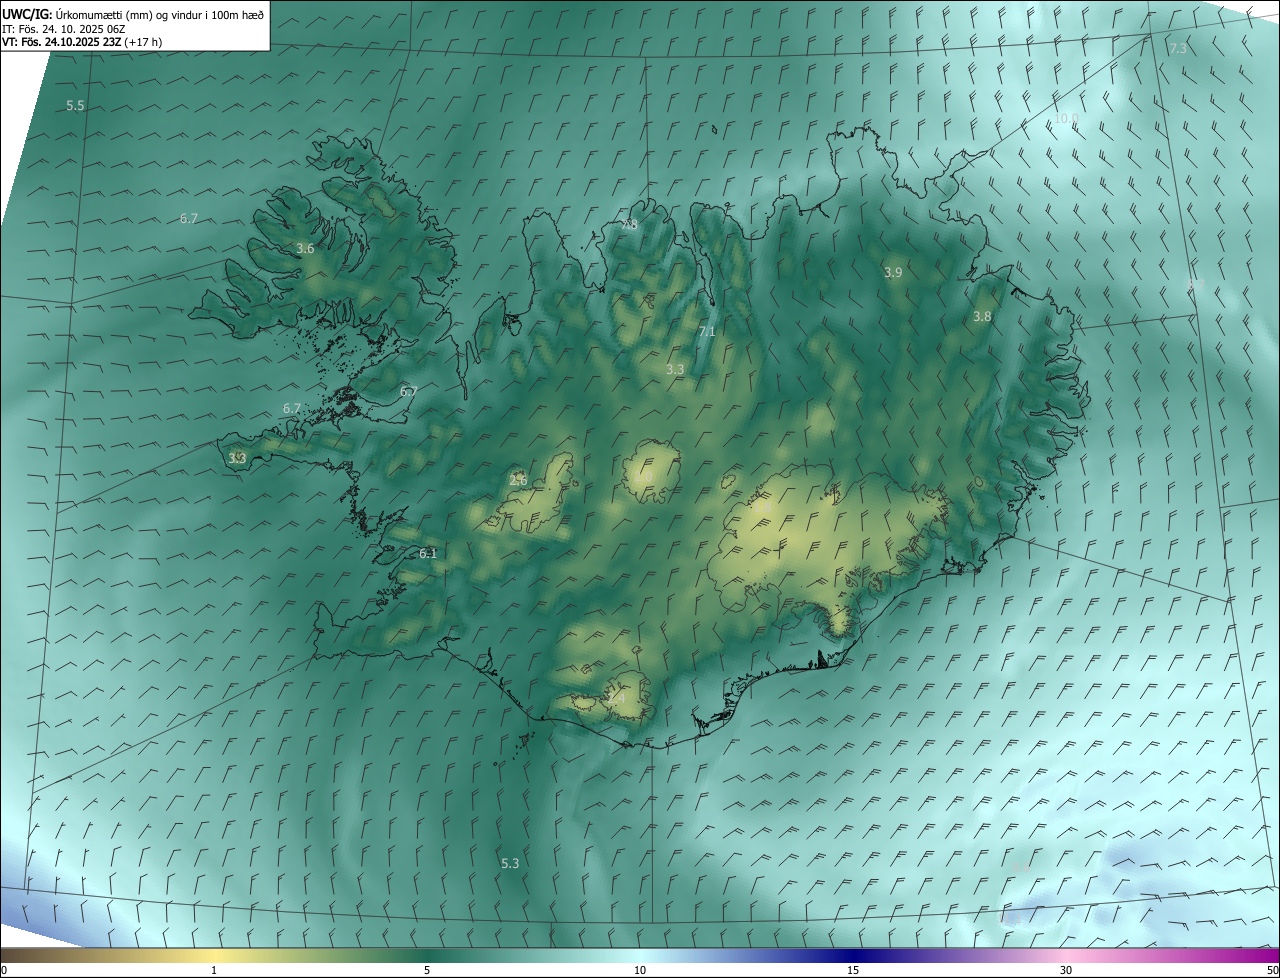Click the 0 tick on the color scale

pos(4,970)
